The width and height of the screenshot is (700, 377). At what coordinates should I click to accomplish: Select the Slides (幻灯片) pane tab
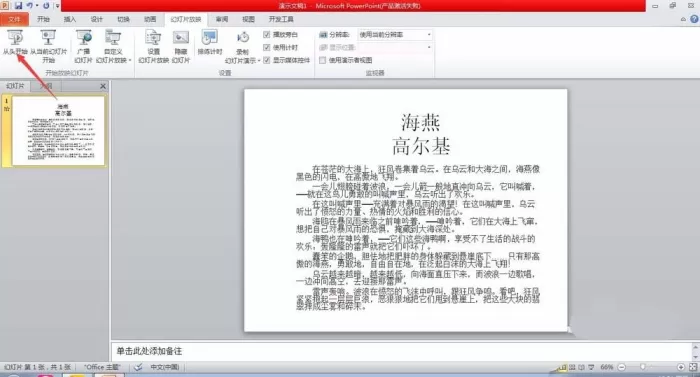15,86
